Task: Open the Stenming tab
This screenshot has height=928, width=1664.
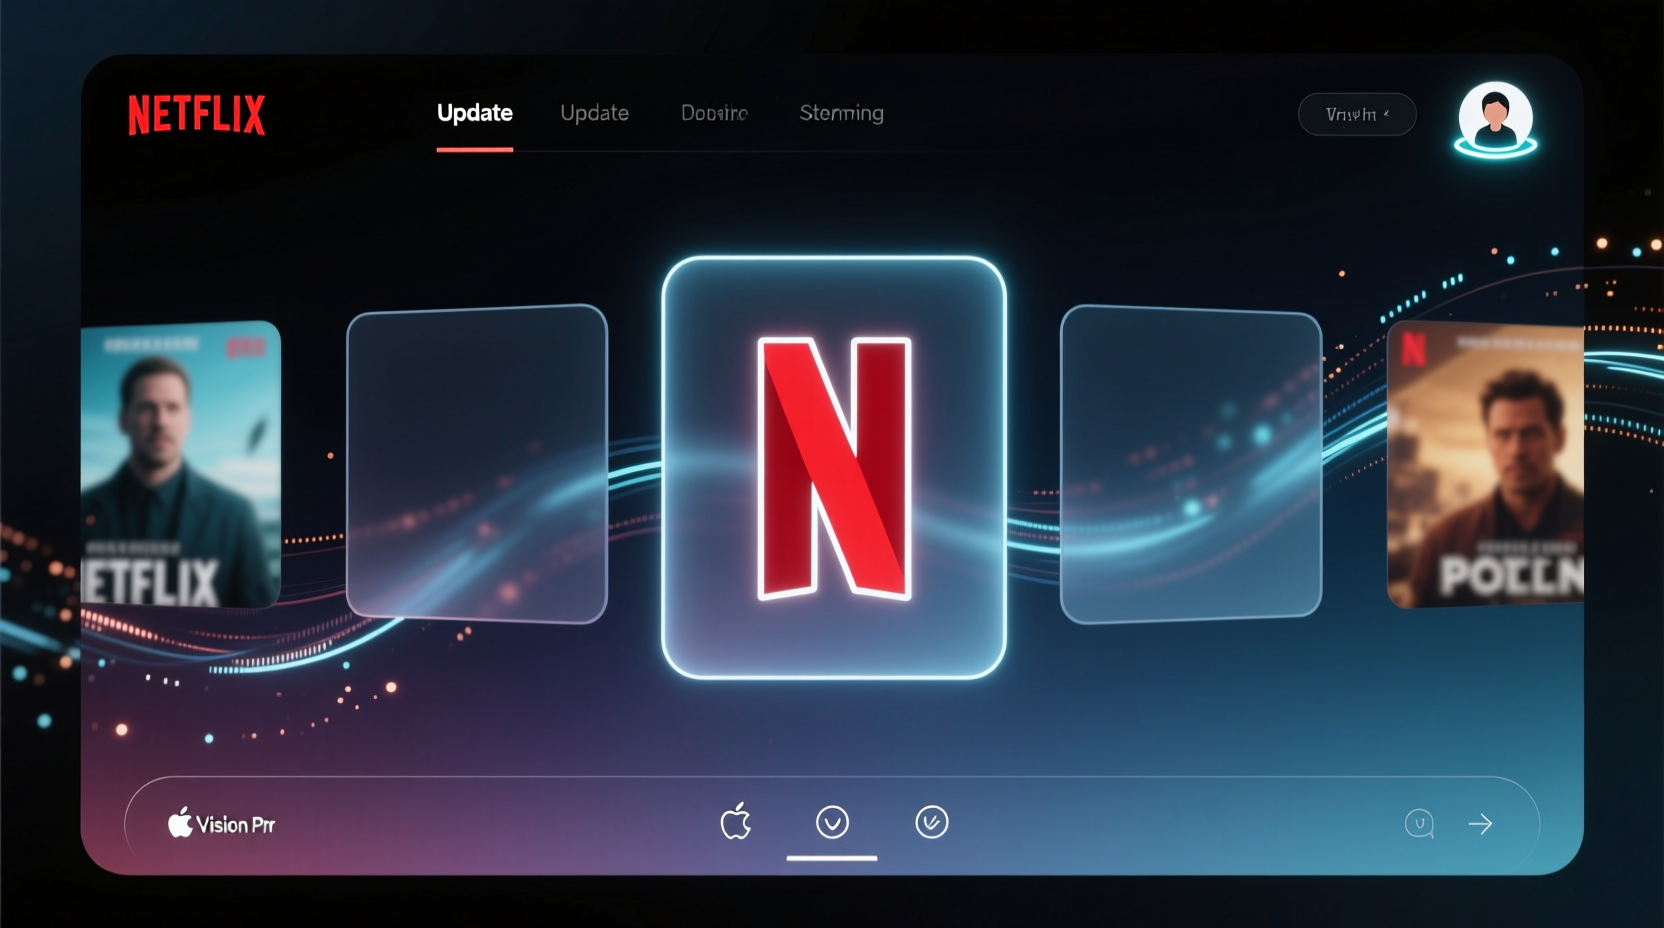Action: (841, 113)
